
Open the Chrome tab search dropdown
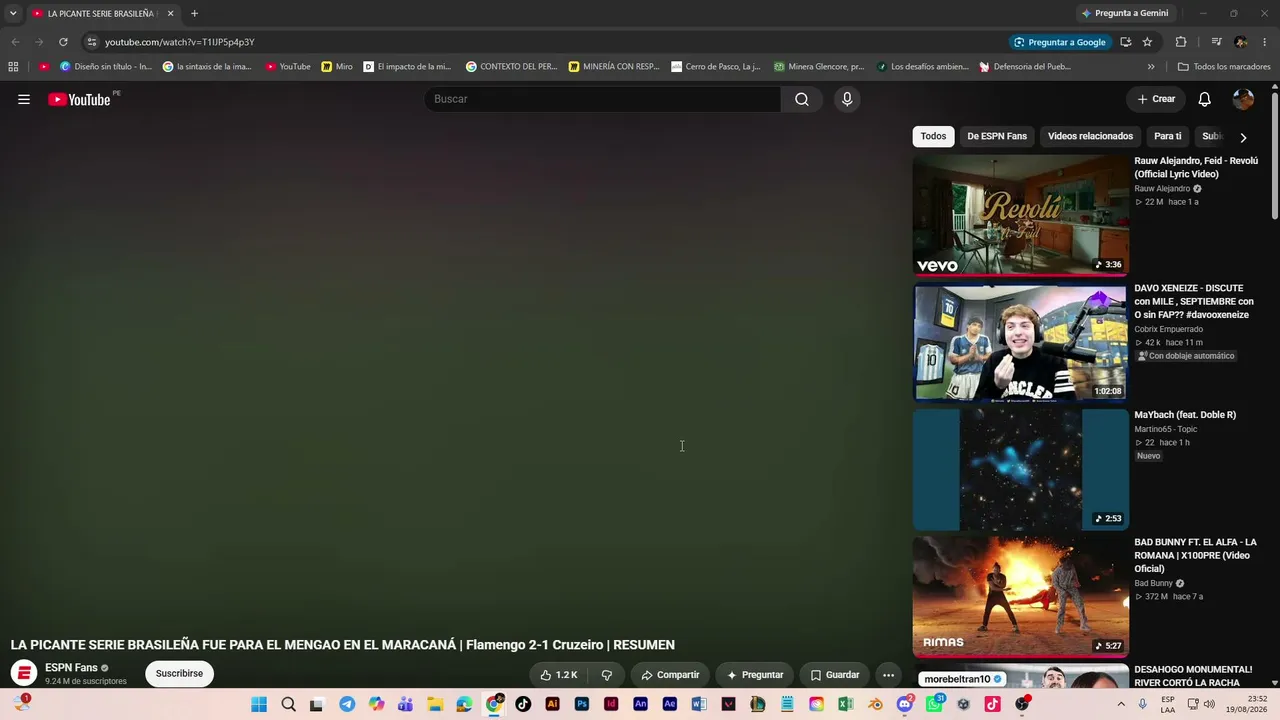click(x=13, y=14)
